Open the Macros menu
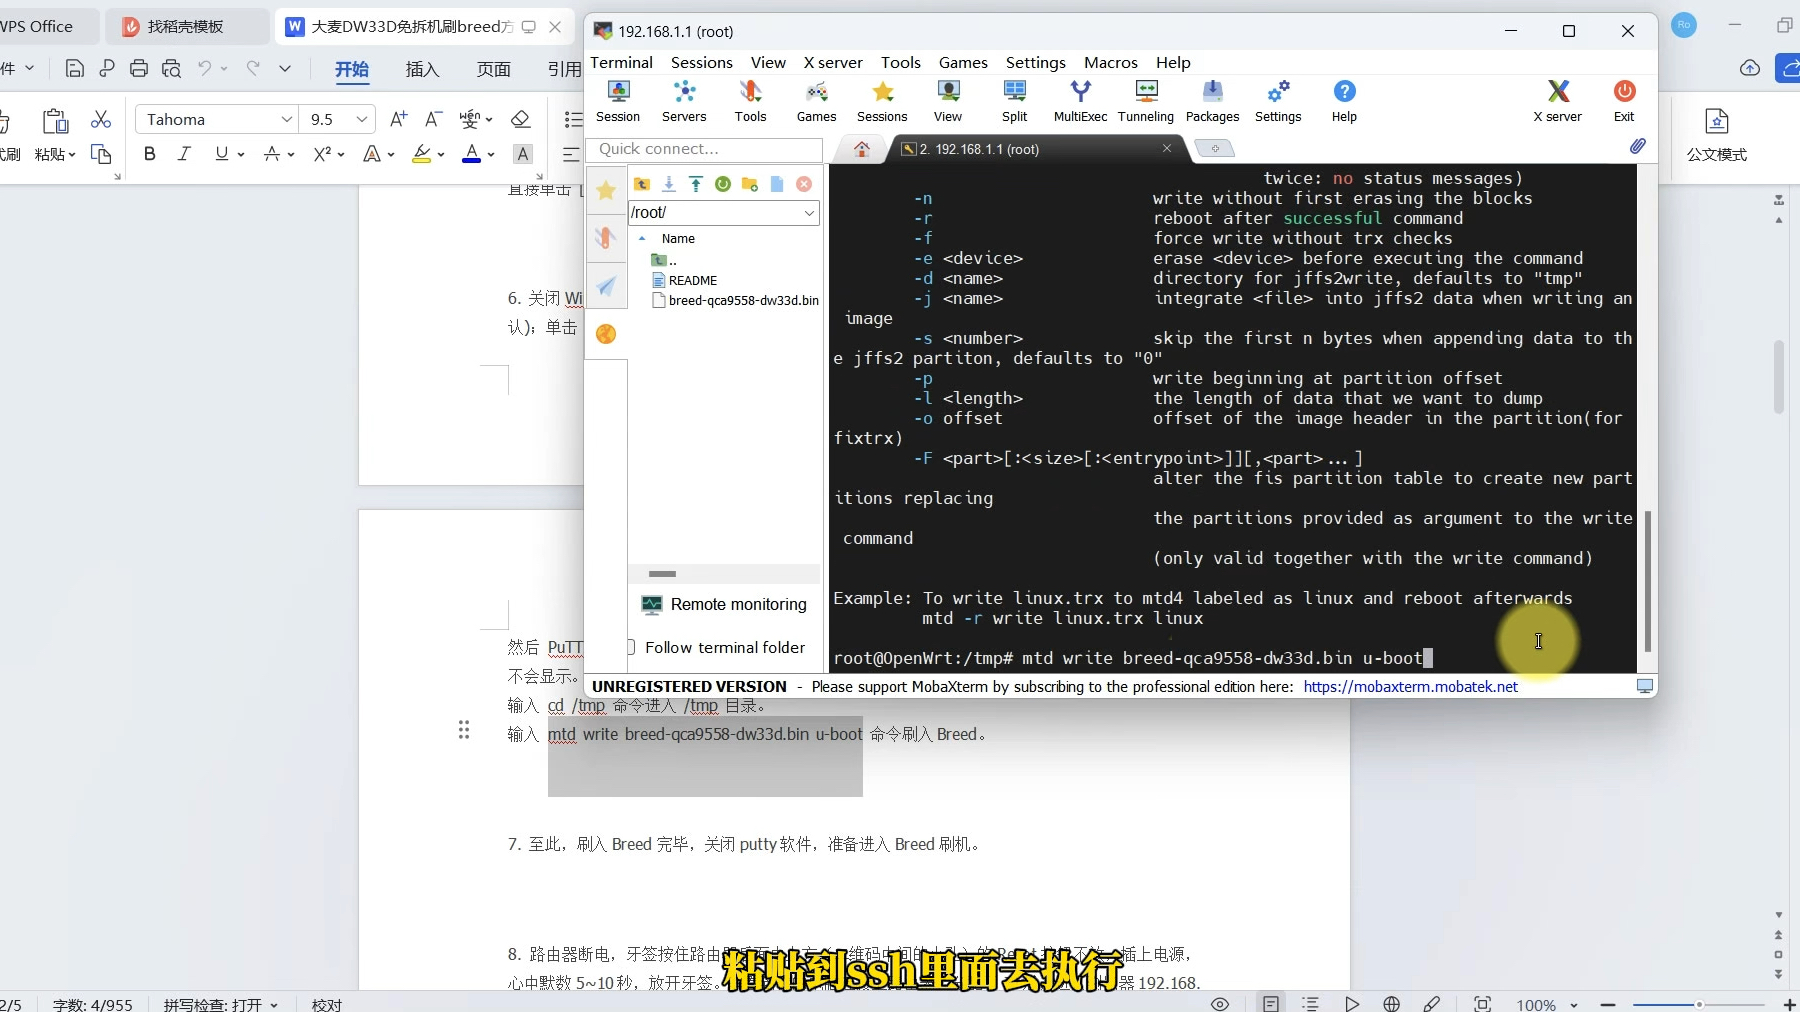Screen dimensions: 1800x1012 pos(1111,62)
